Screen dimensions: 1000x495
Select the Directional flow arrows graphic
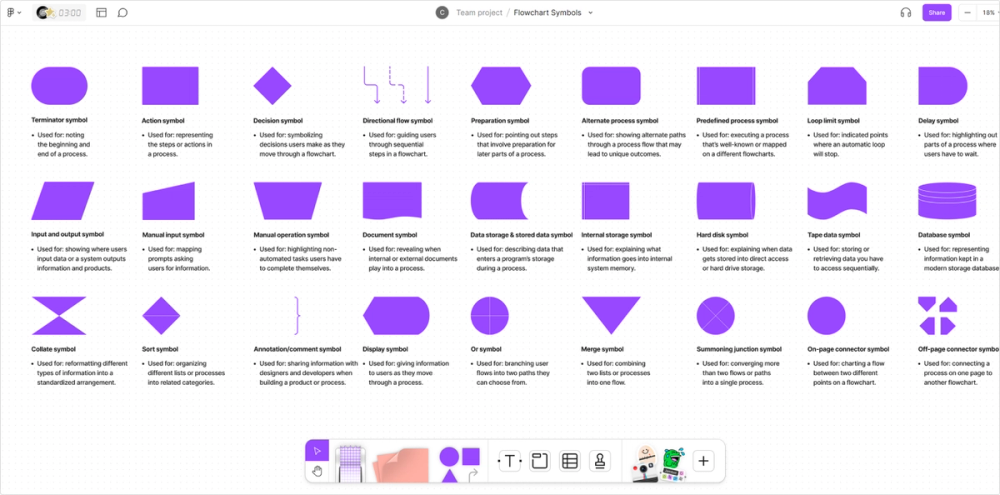pyautogui.click(x=397, y=84)
